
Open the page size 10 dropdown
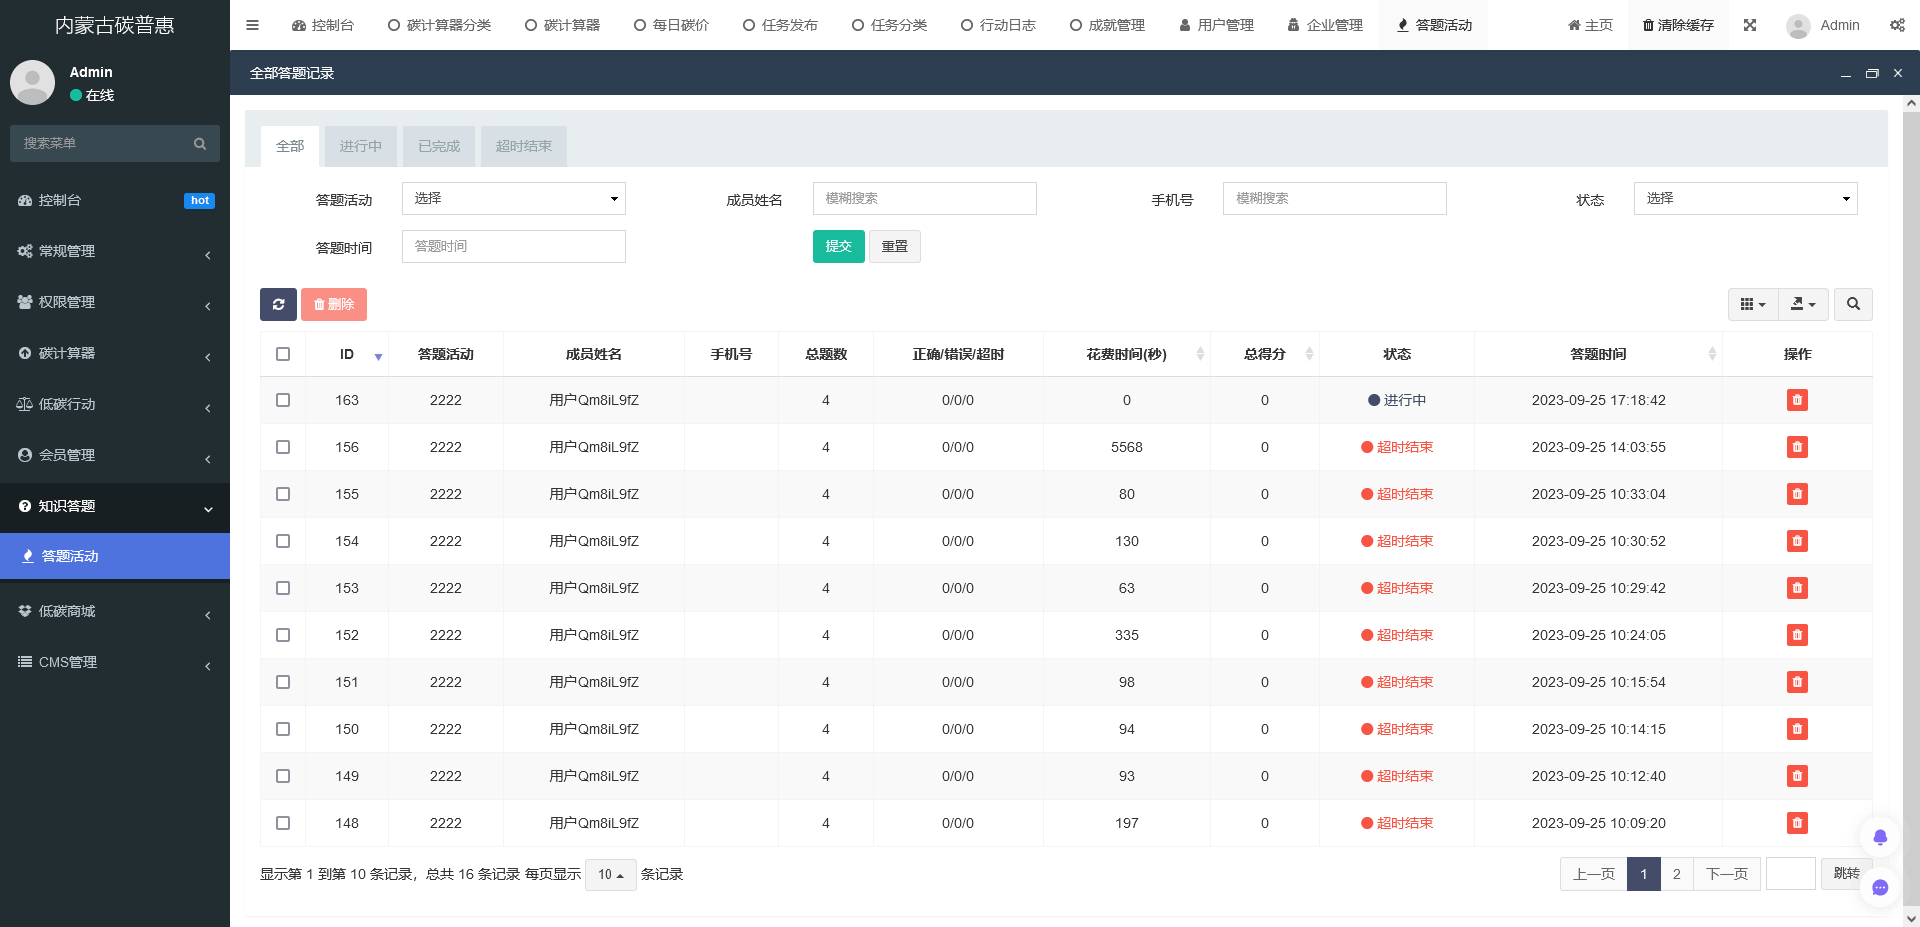[610, 874]
